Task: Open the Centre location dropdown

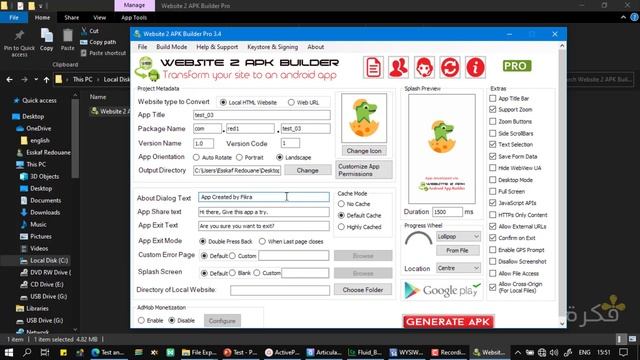Action: 458,268
